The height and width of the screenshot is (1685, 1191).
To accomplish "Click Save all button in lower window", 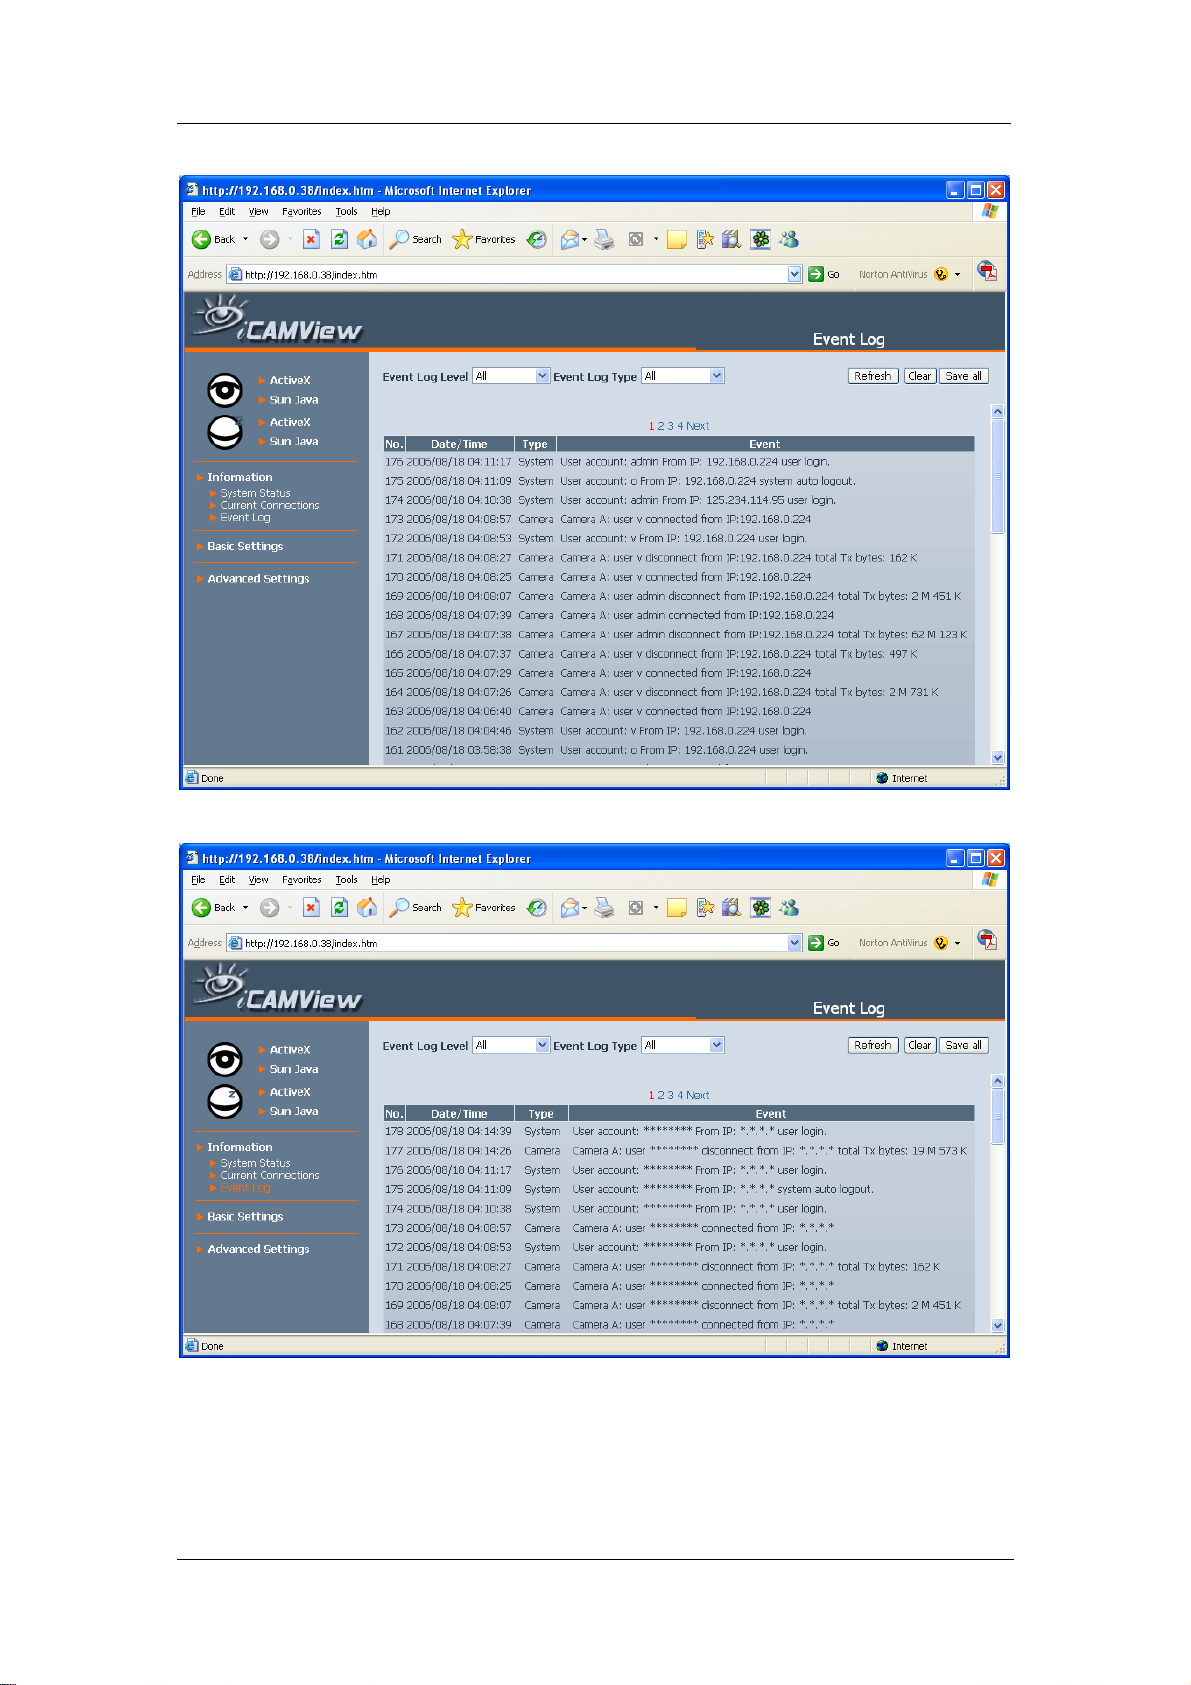I will [x=964, y=1045].
